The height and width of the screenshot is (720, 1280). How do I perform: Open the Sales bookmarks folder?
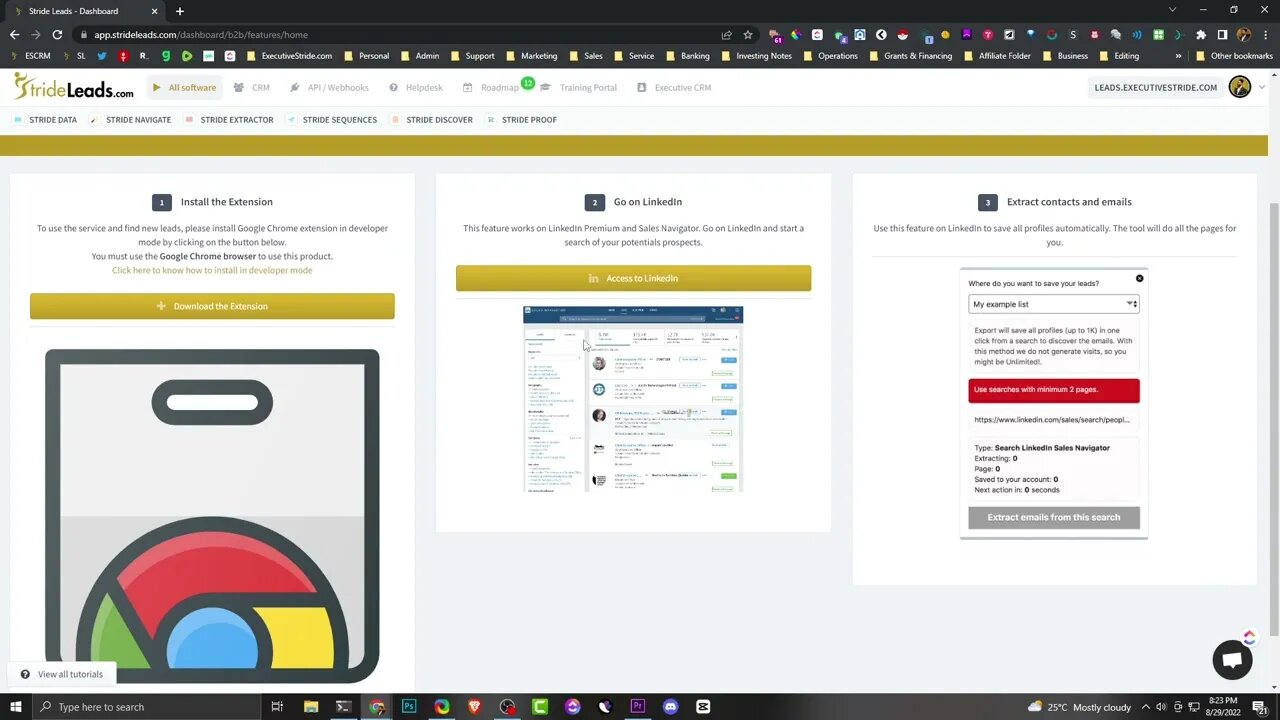point(586,56)
